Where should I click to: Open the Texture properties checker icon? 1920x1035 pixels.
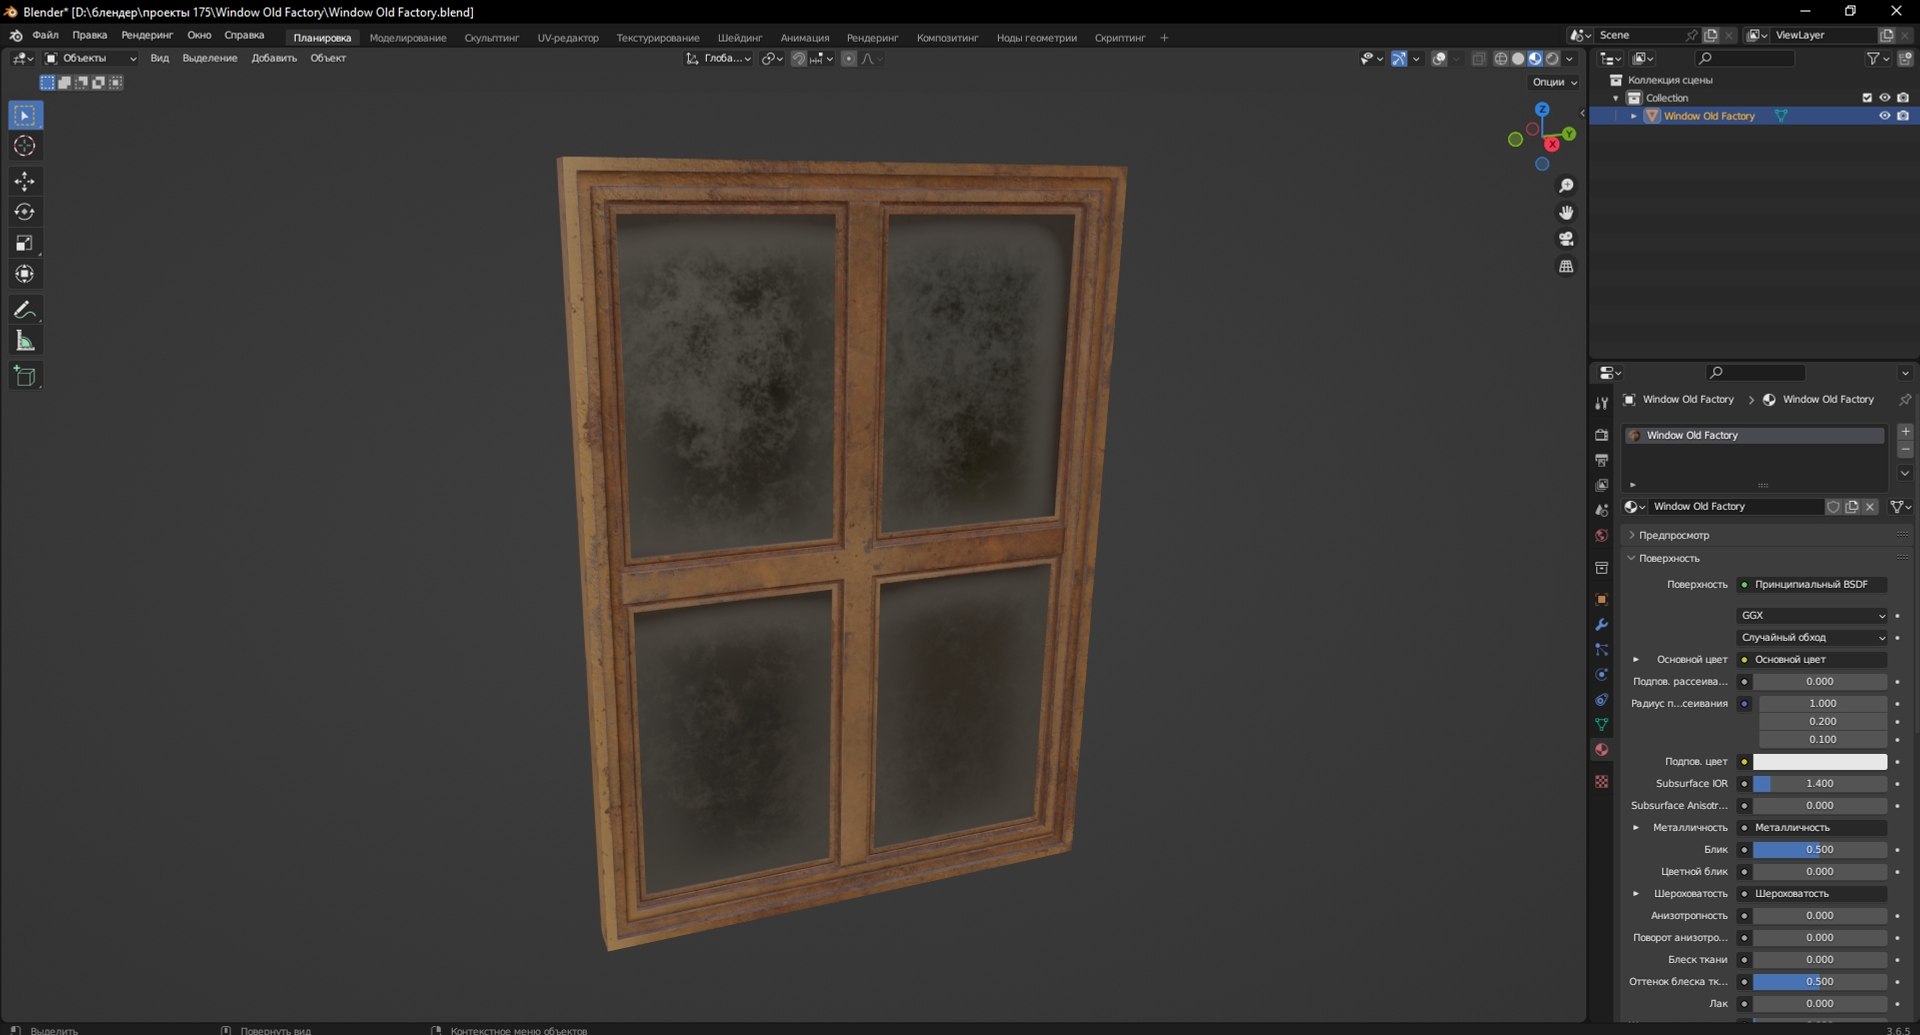click(1602, 781)
